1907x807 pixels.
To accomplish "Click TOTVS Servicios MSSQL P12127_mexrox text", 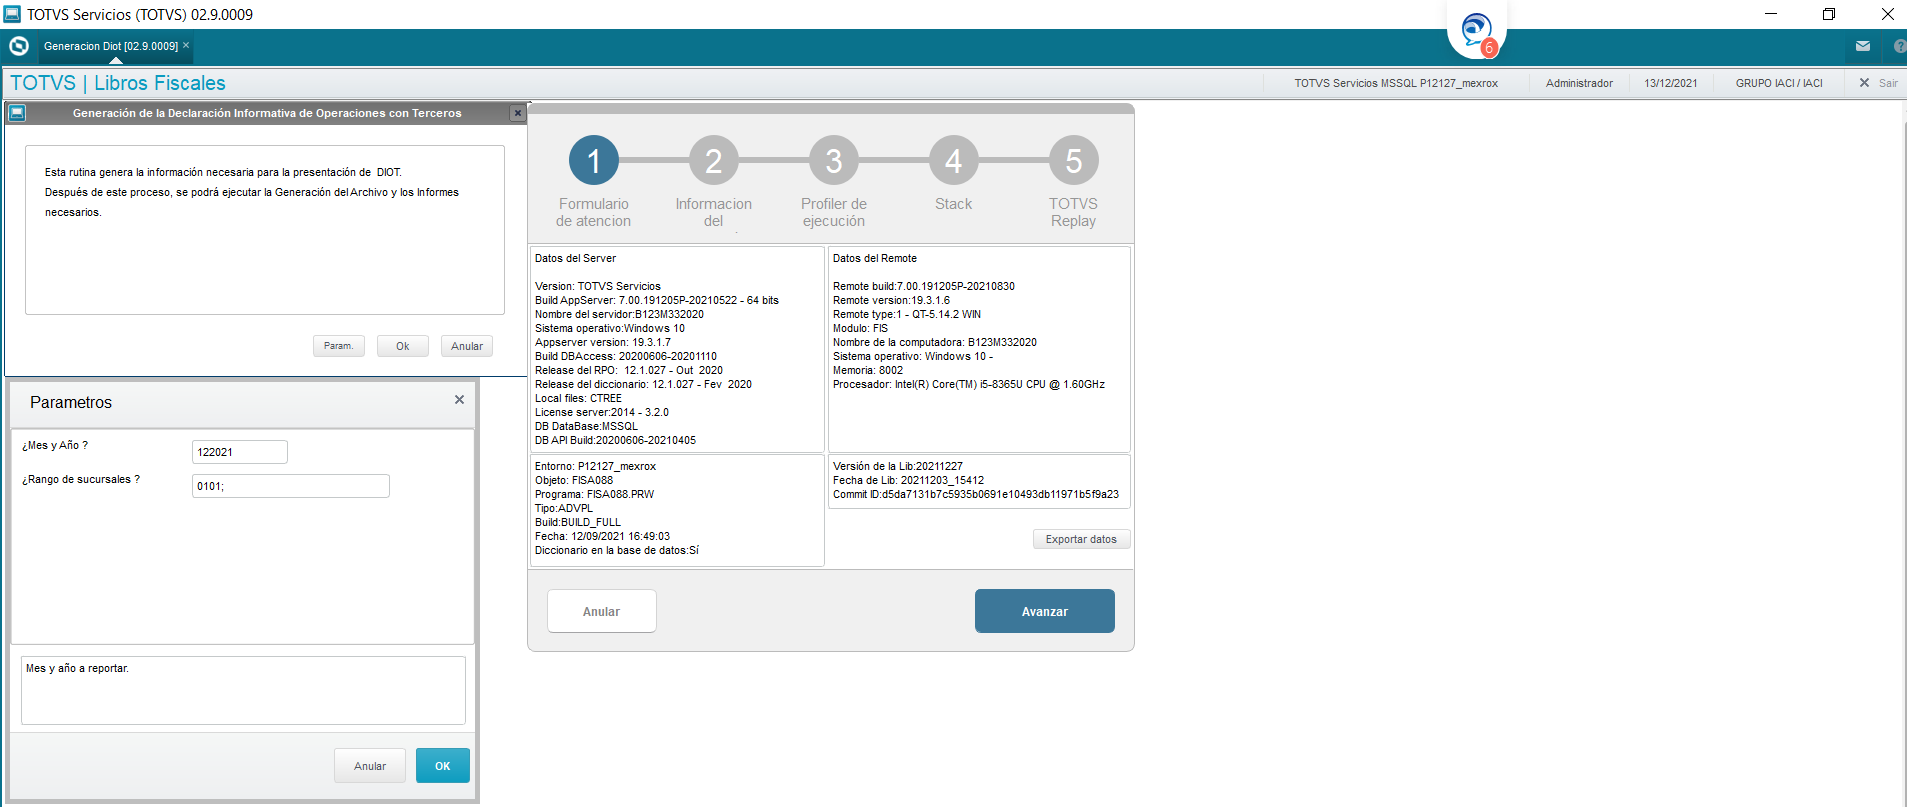I will pyautogui.click(x=1396, y=83).
